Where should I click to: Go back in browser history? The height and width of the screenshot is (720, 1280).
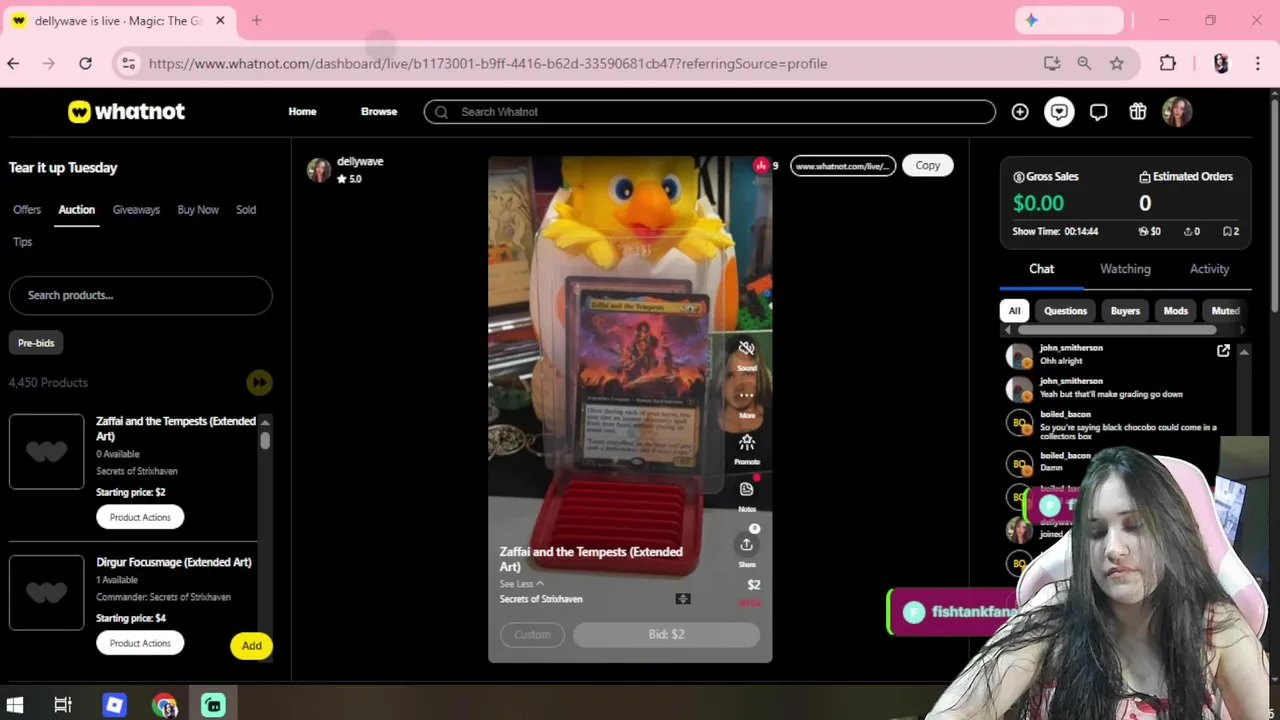click(13, 63)
